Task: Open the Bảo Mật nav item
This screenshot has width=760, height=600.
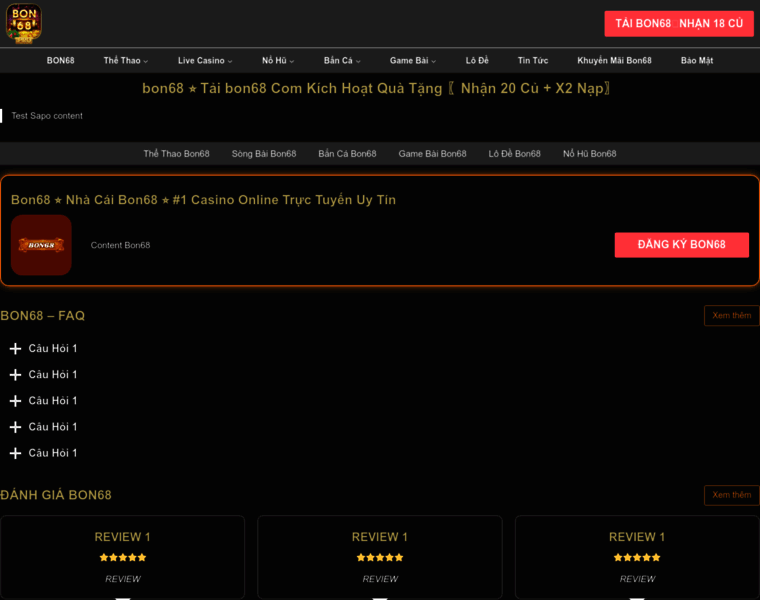Action: pos(697,61)
